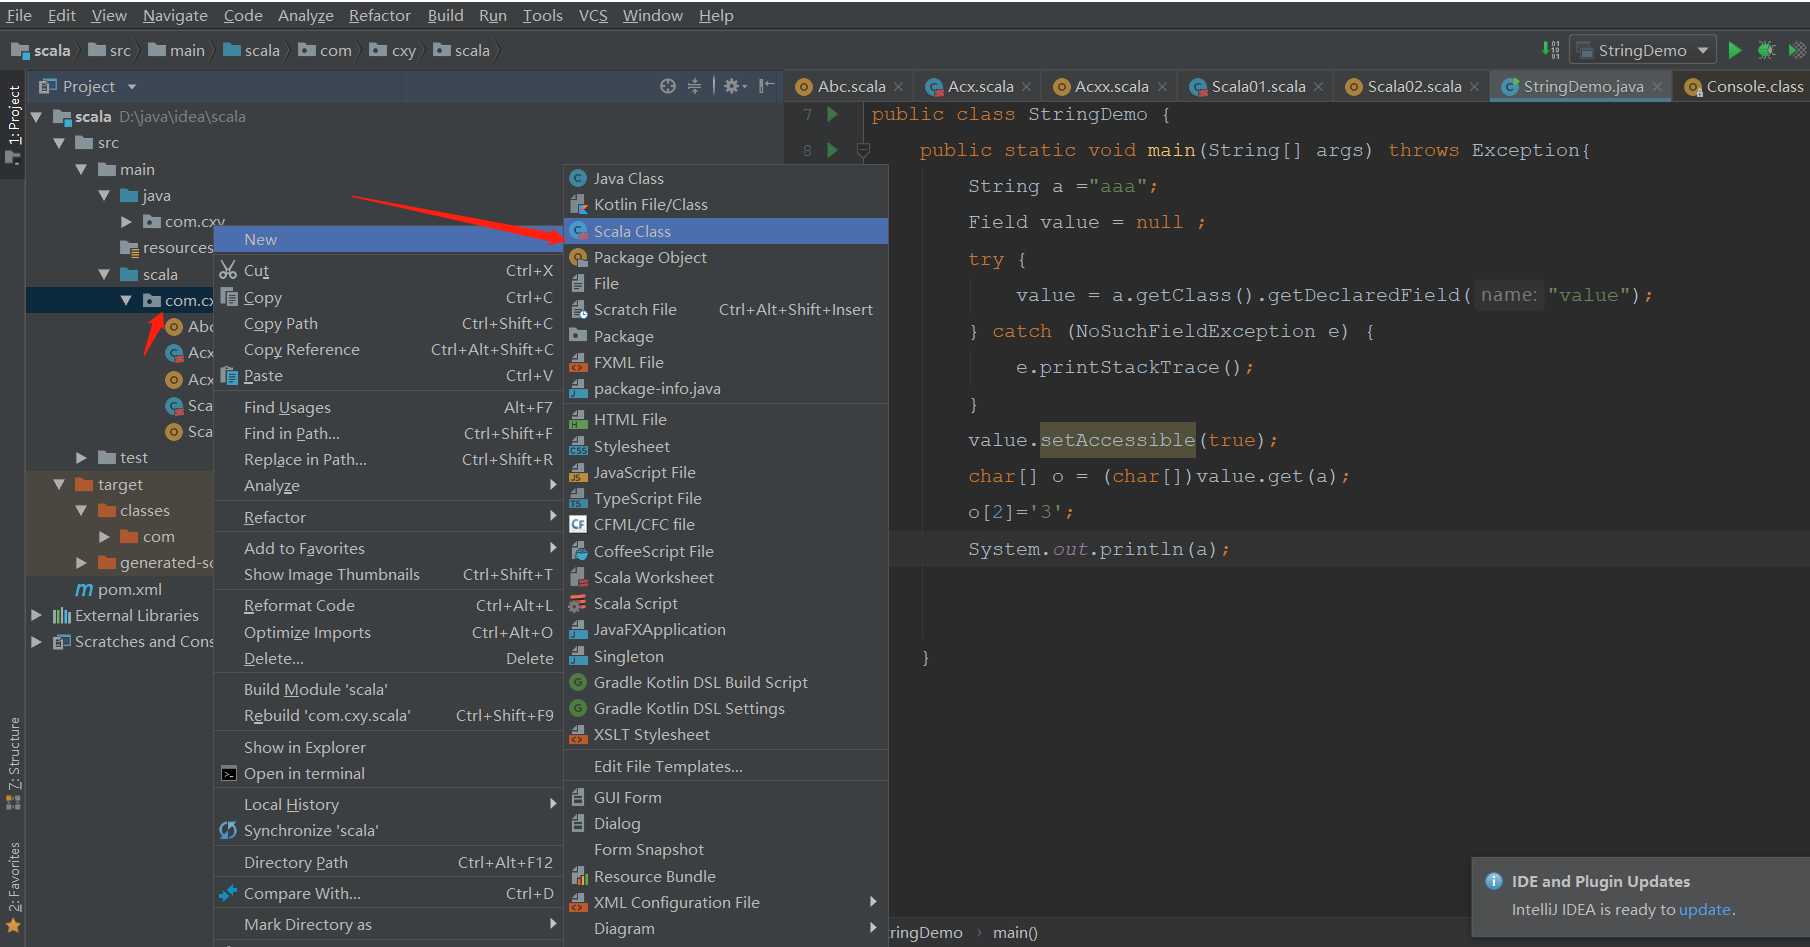
Task: Collapse the scala project root node
Action: [x=37, y=117]
